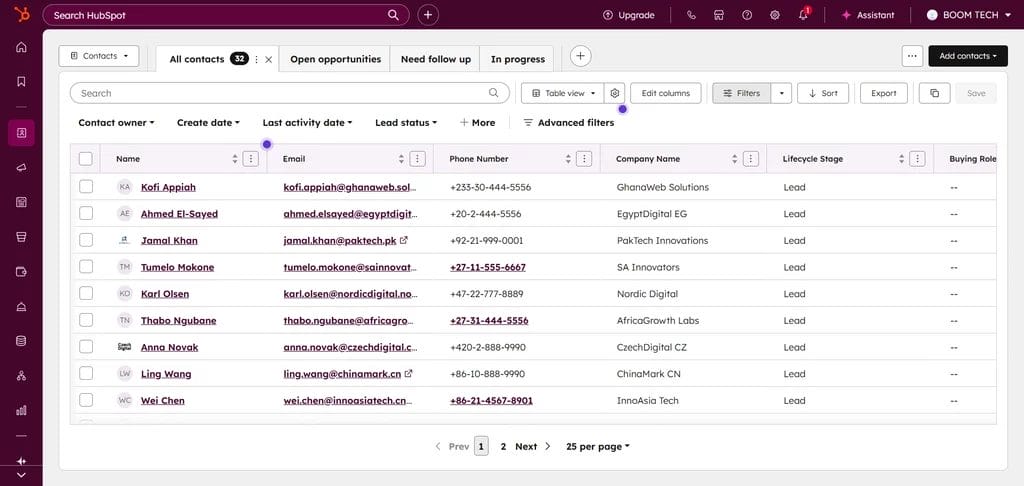1024x486 pixels.
Task: Open the help question mark icon
Action: tap(747, 15)
